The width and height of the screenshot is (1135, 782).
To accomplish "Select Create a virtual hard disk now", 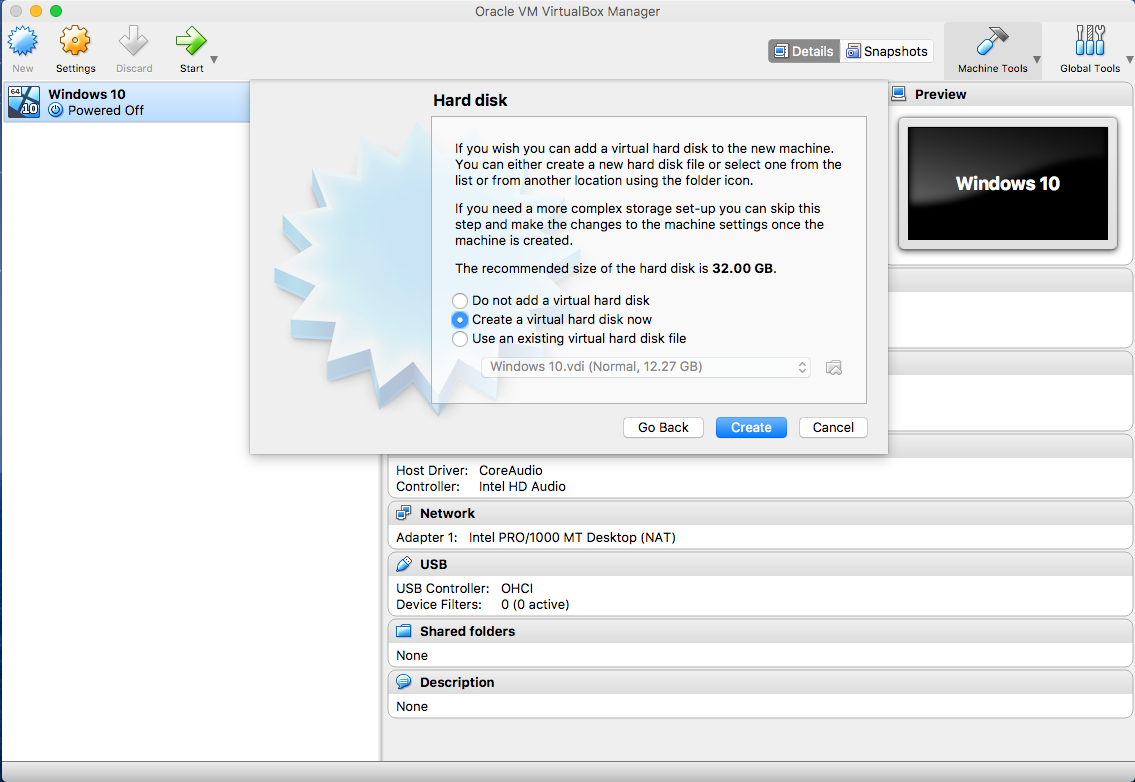I will [x=460, y=319].
